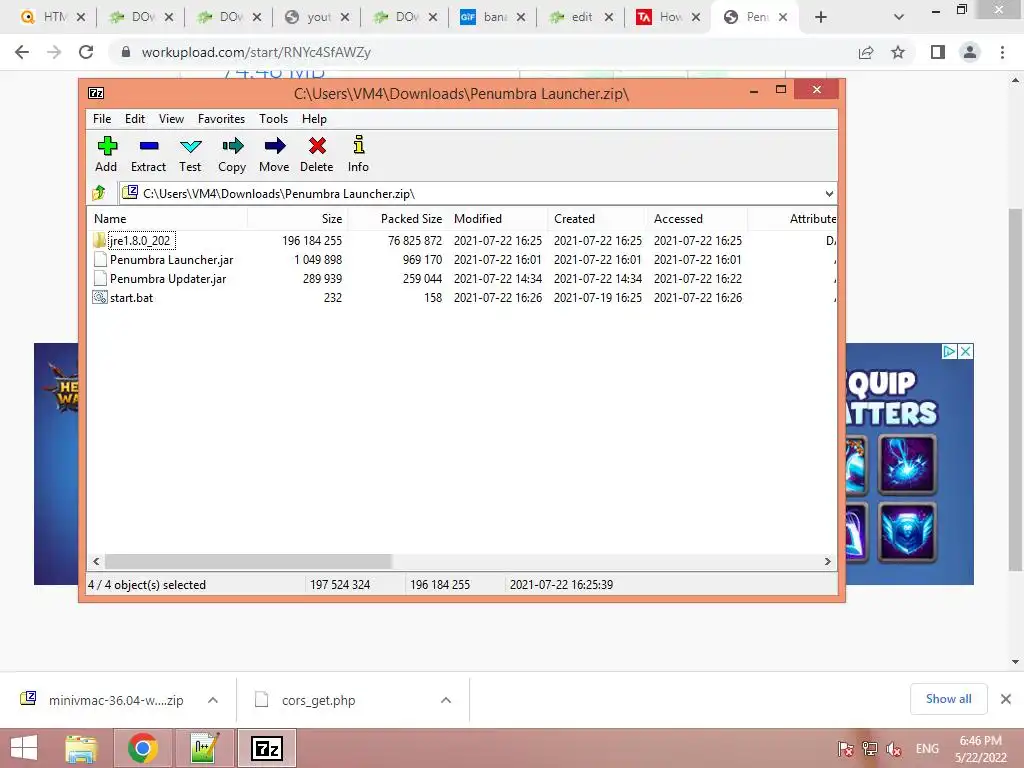The height and width of the screenshot is (768, 1024).
Task: Sort by the Modified column header
Action: (x=497, y=219)
